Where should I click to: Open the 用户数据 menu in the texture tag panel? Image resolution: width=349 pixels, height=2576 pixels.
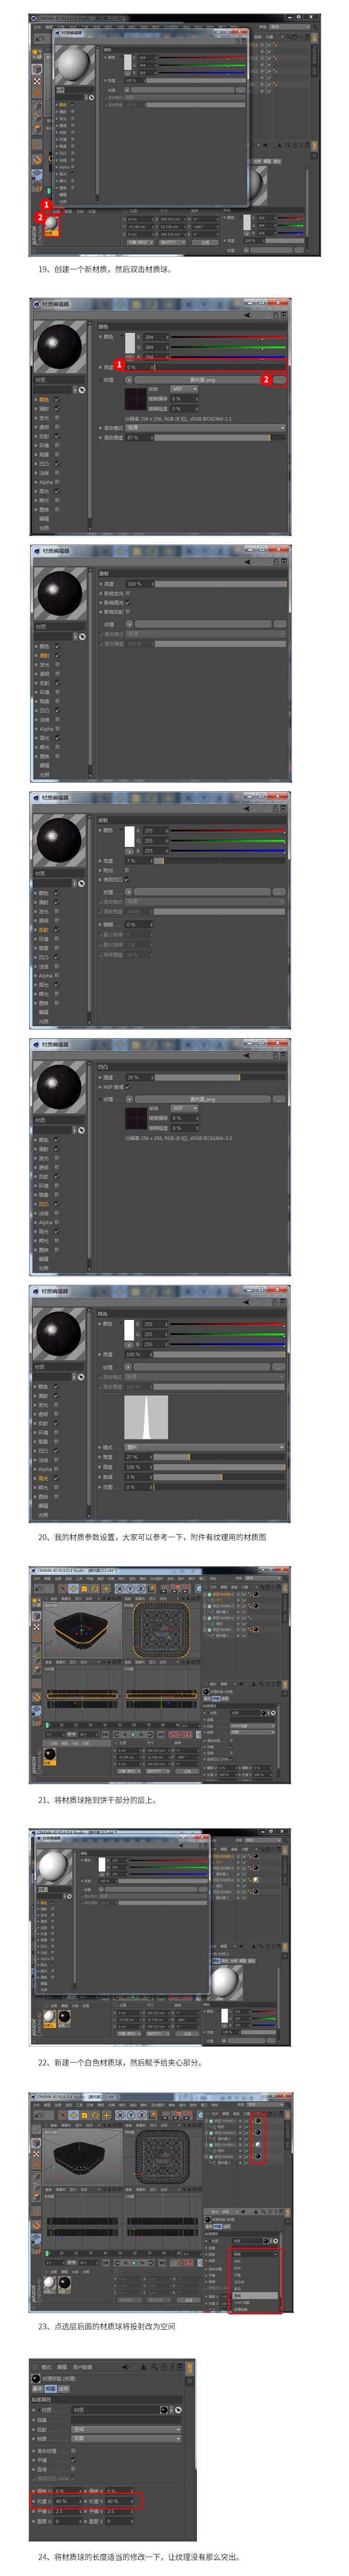coord(82,2367)
